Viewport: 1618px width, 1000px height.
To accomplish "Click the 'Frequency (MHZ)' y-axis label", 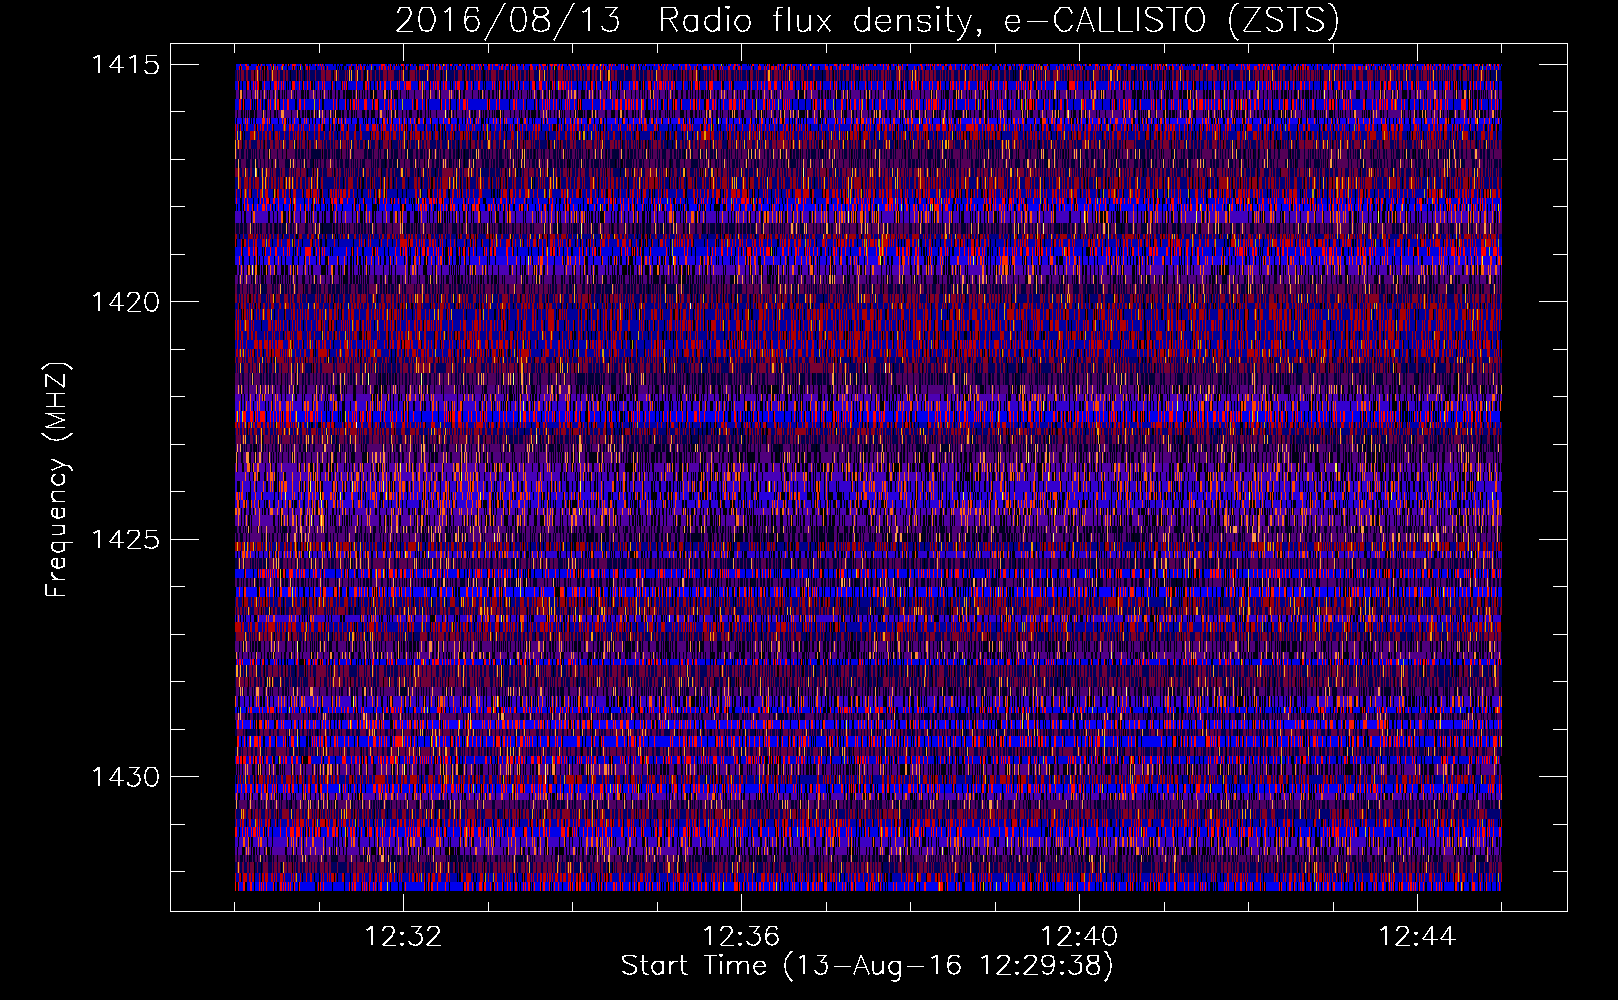I will click(x=57, y=479).
